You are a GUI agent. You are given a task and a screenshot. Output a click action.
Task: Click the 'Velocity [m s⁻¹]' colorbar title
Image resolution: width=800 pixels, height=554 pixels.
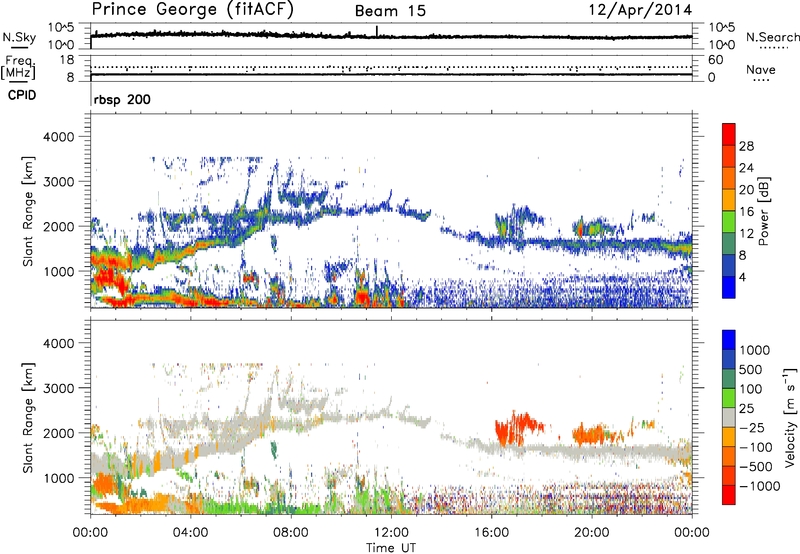[791, 417]
